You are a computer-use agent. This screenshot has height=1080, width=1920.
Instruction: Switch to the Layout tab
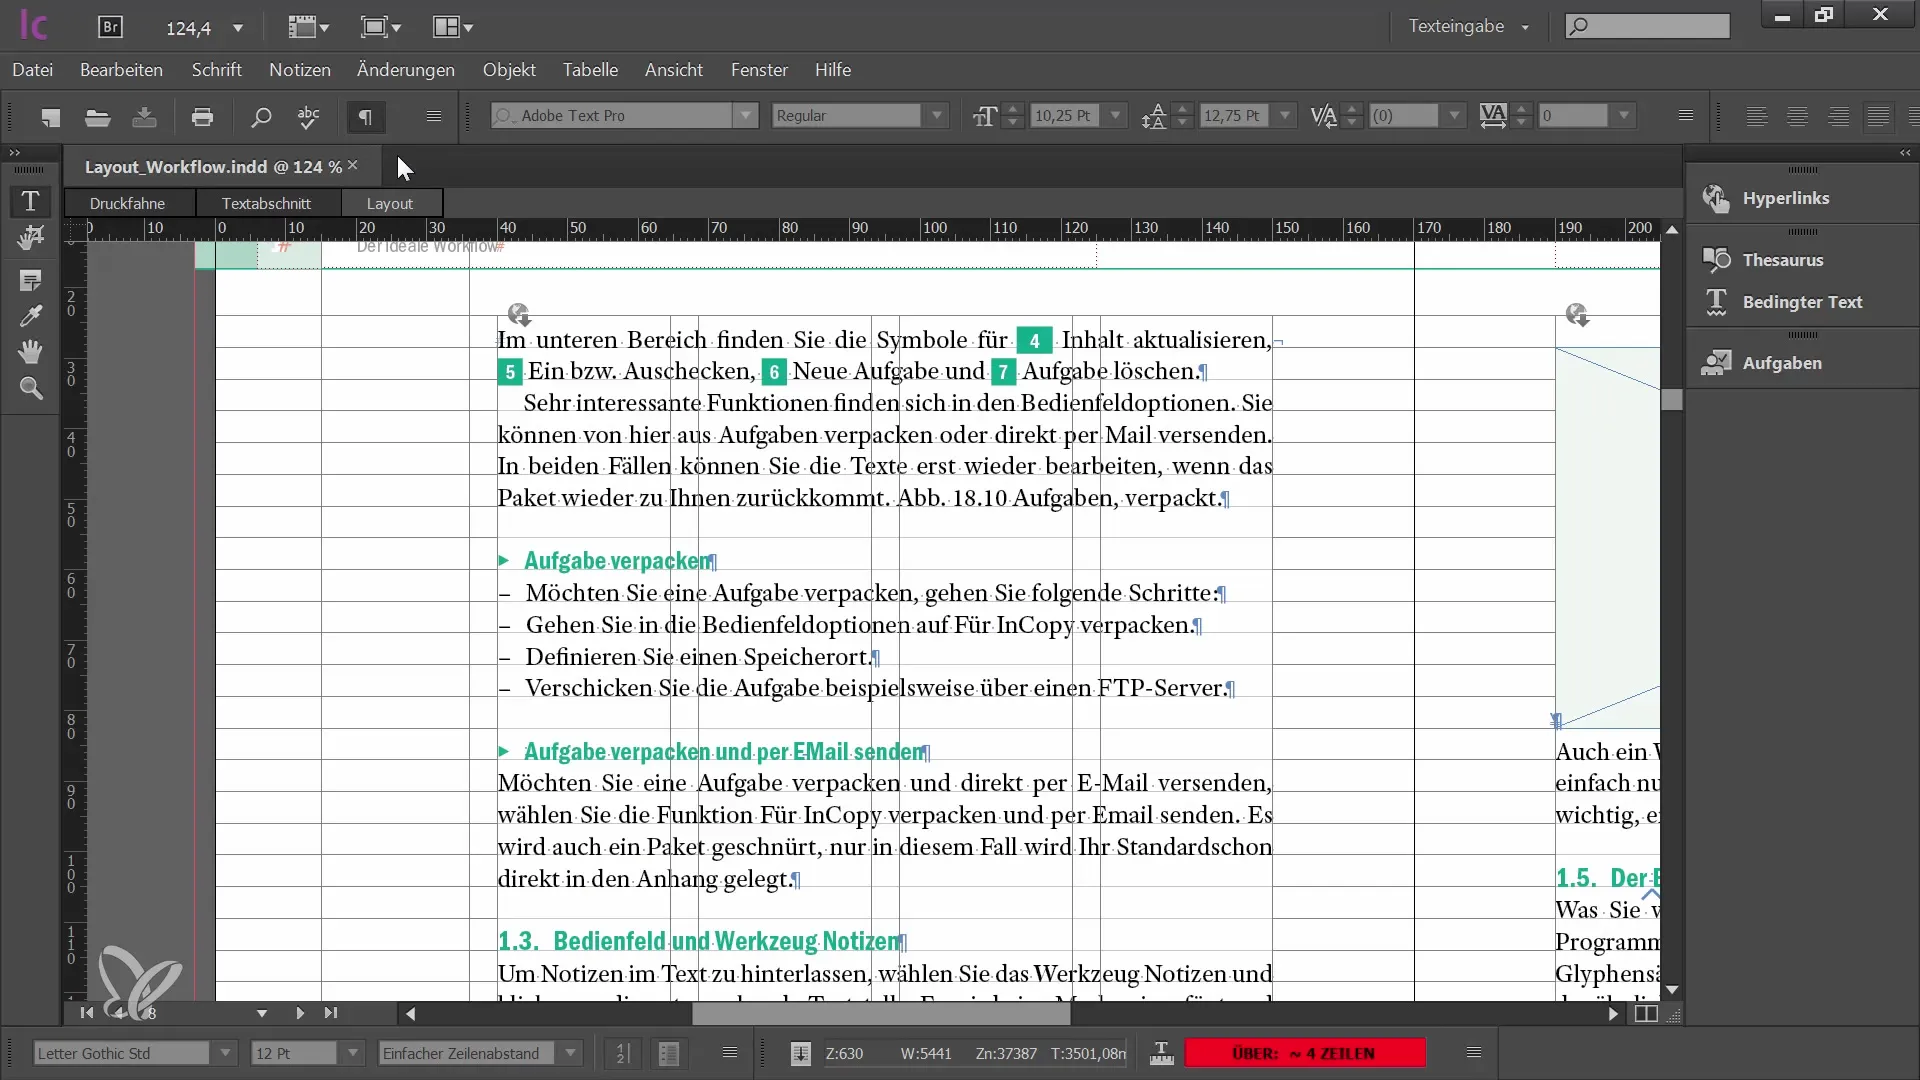389,202
